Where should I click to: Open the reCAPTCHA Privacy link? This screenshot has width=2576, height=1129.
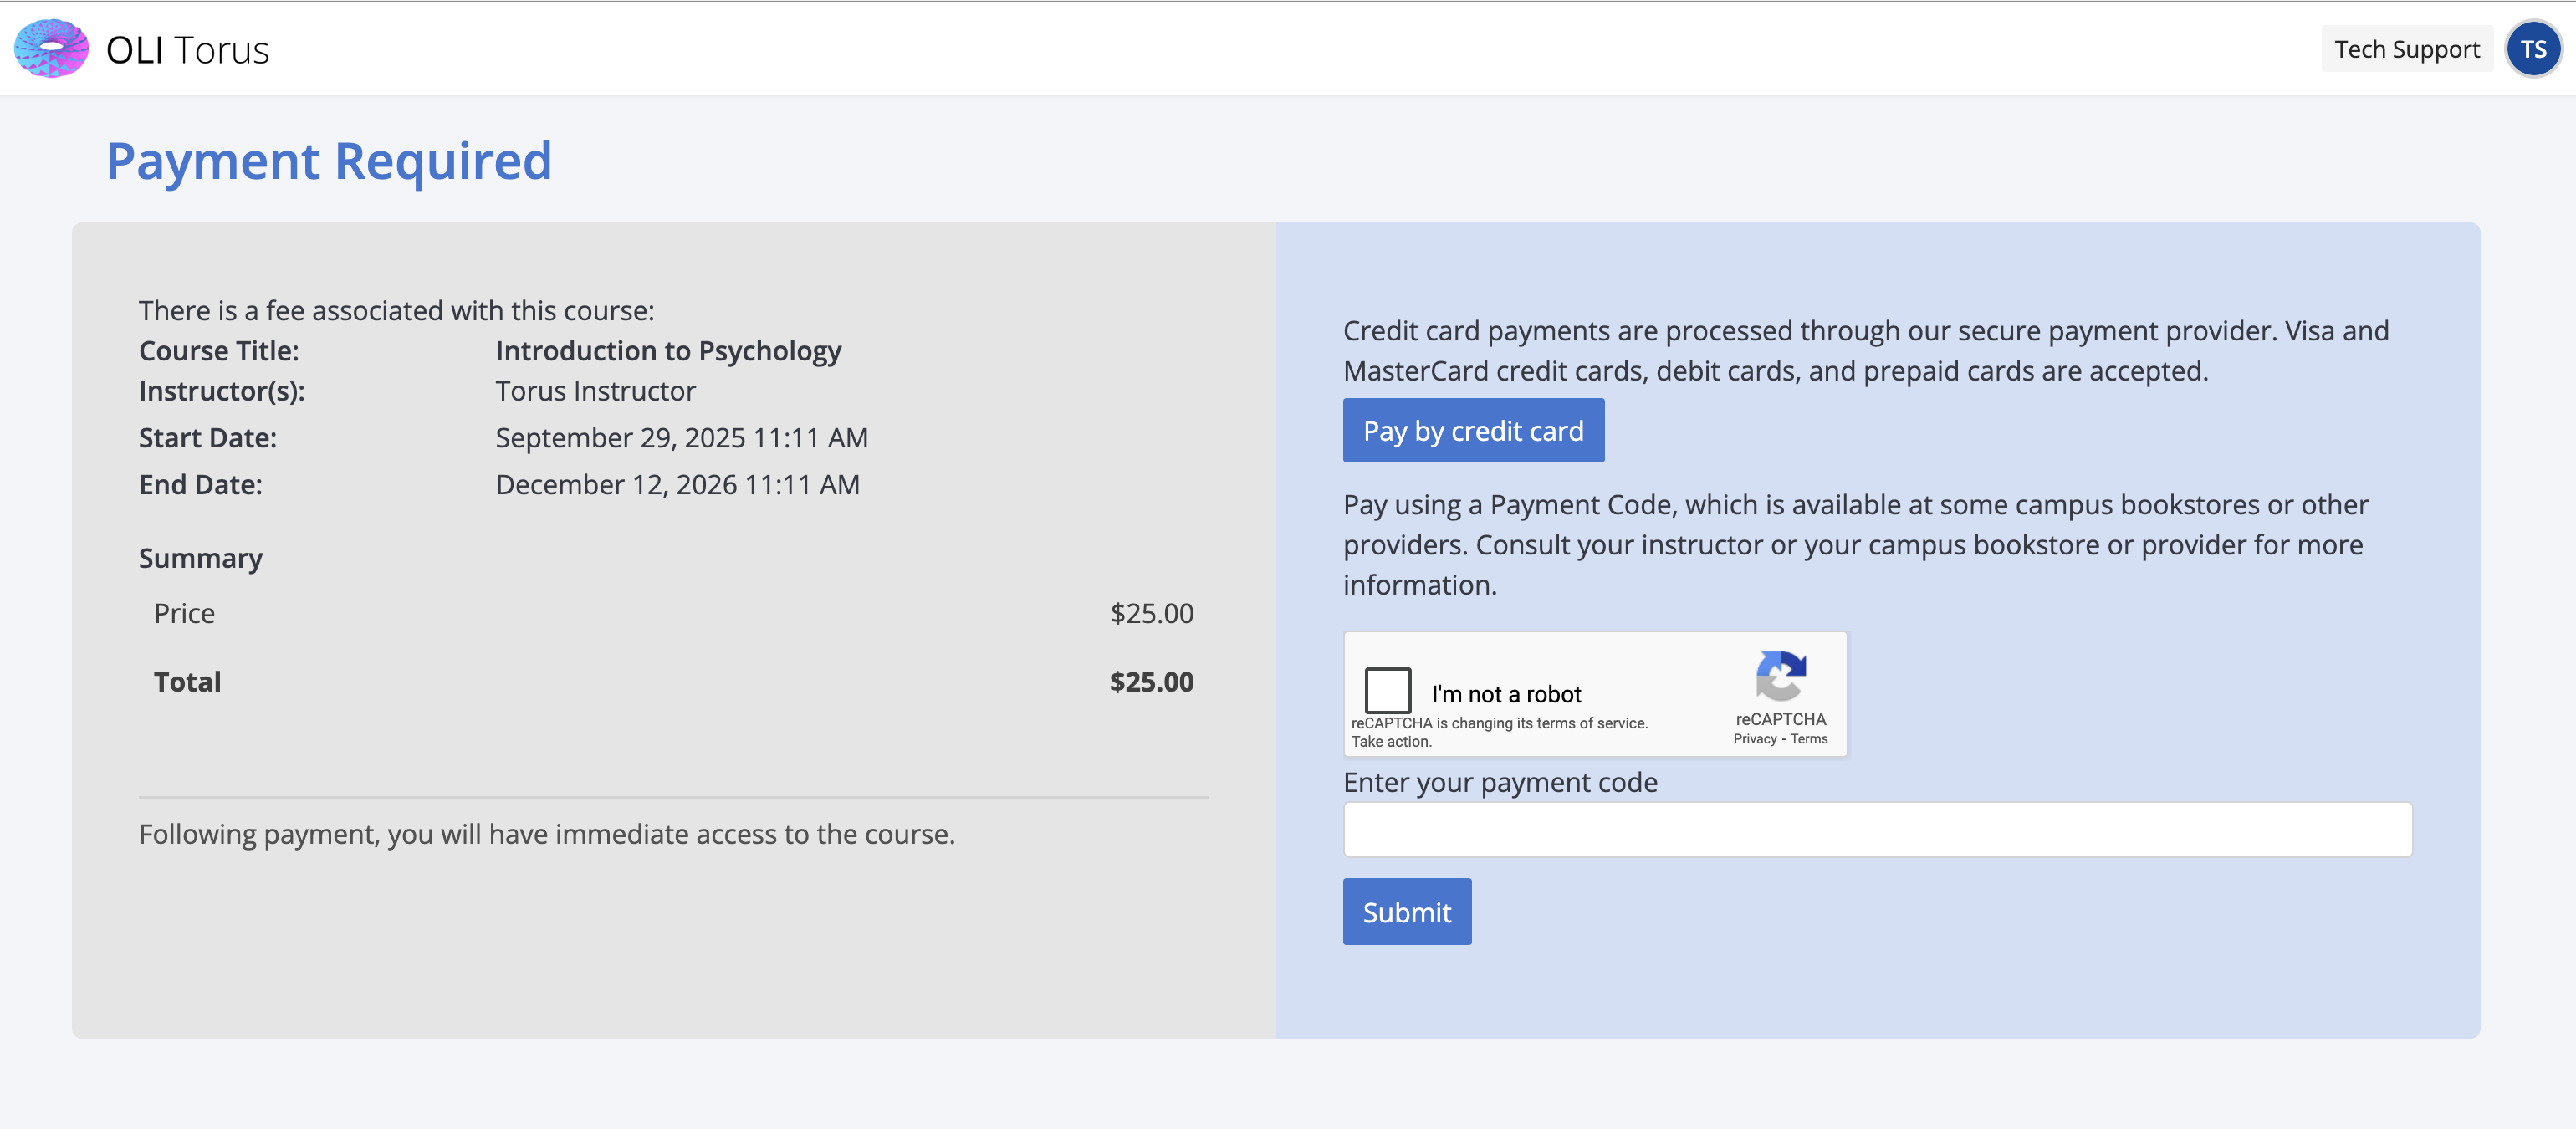click(x=1754, y=739)
